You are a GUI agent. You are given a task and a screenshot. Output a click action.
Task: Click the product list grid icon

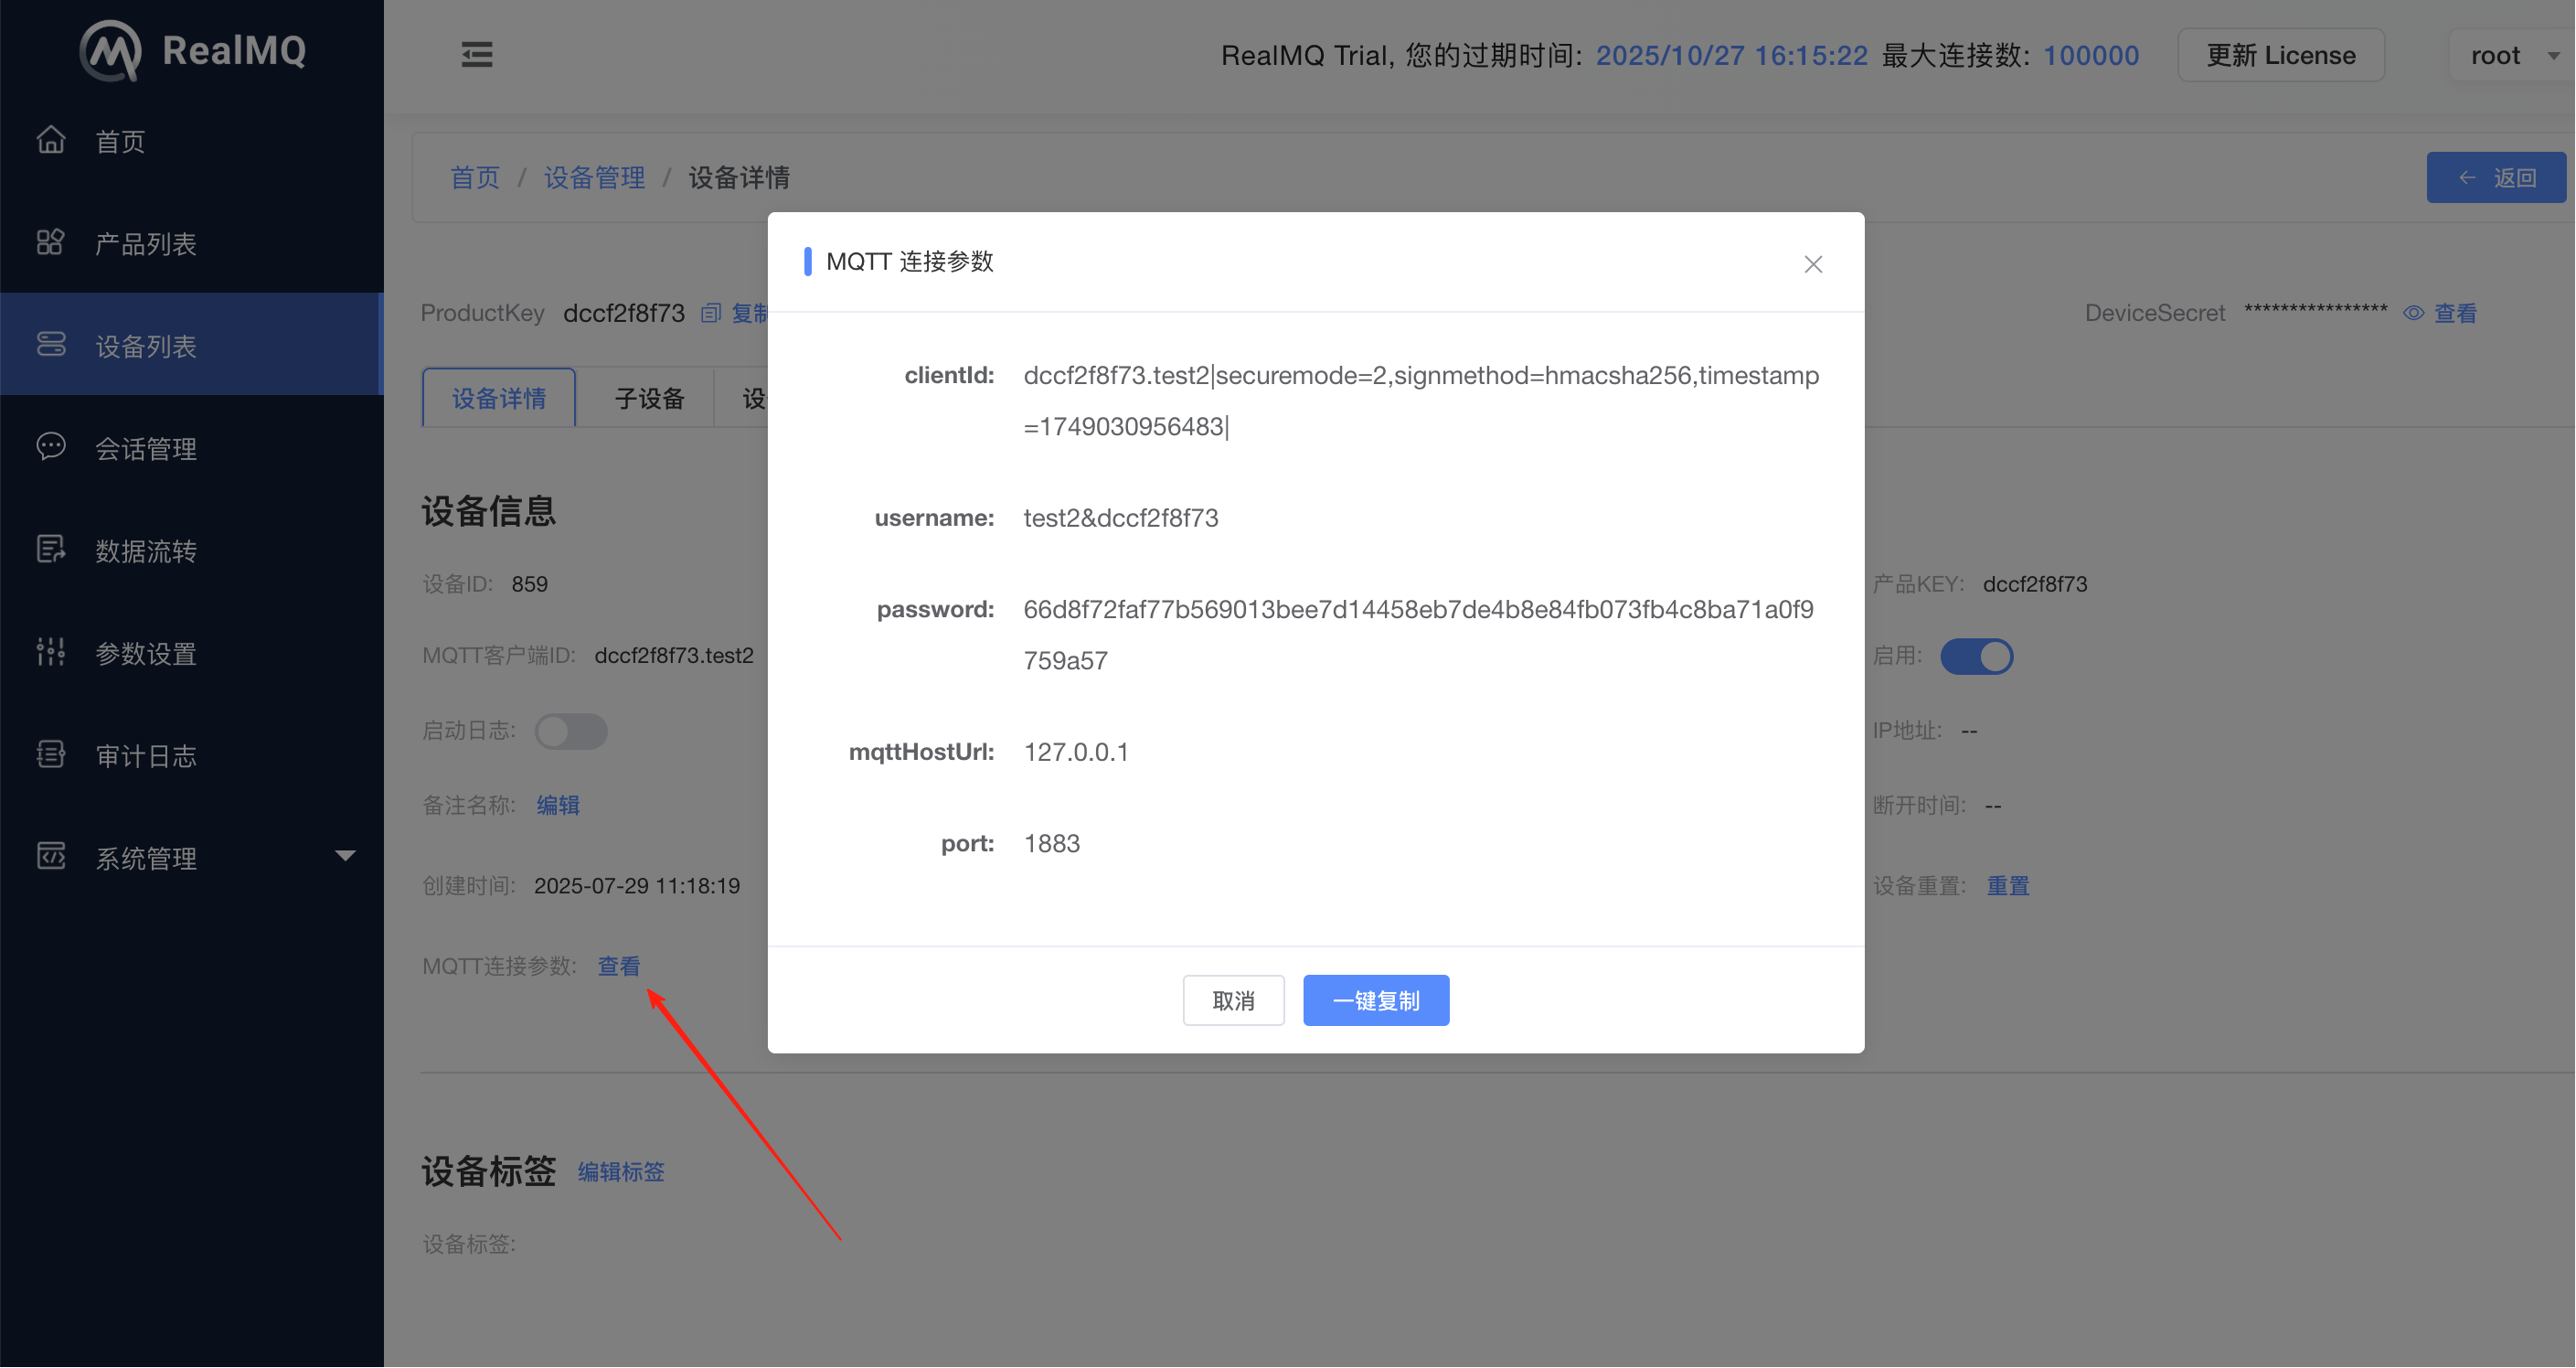pos(51,243)
